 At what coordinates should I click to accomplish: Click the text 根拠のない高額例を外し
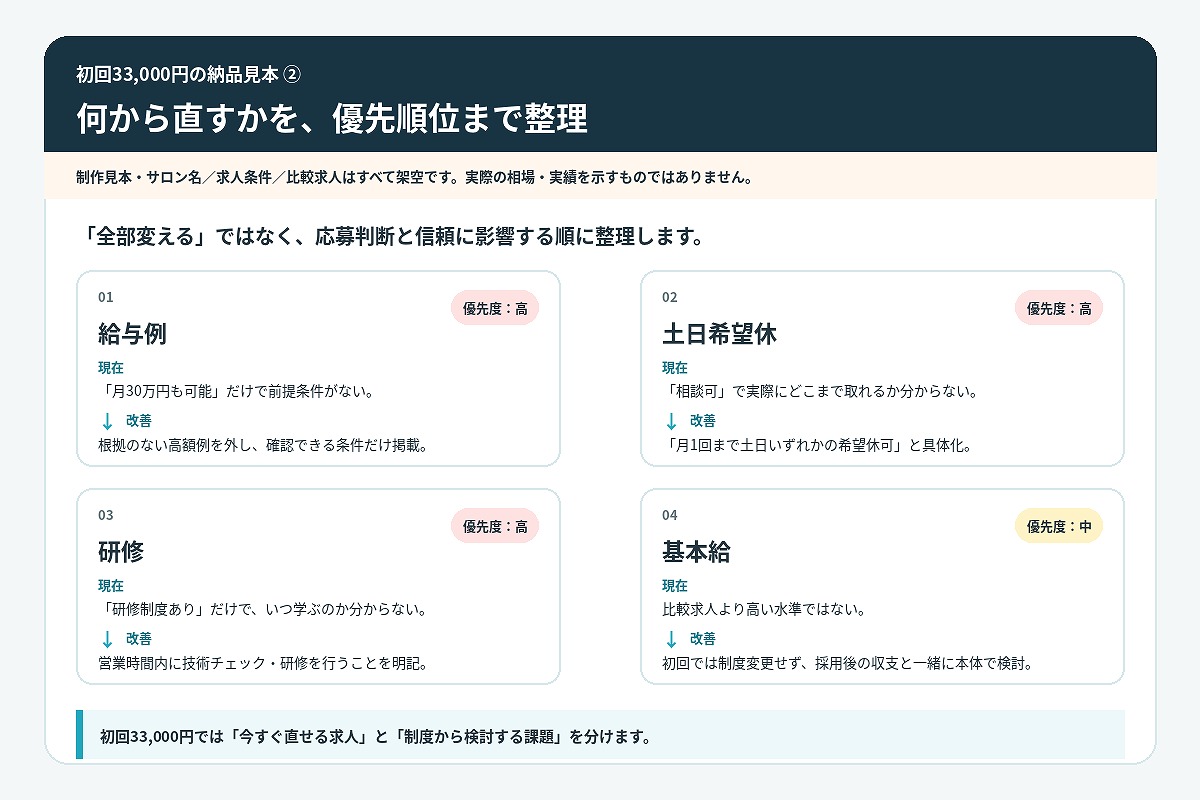coord(263,445)
